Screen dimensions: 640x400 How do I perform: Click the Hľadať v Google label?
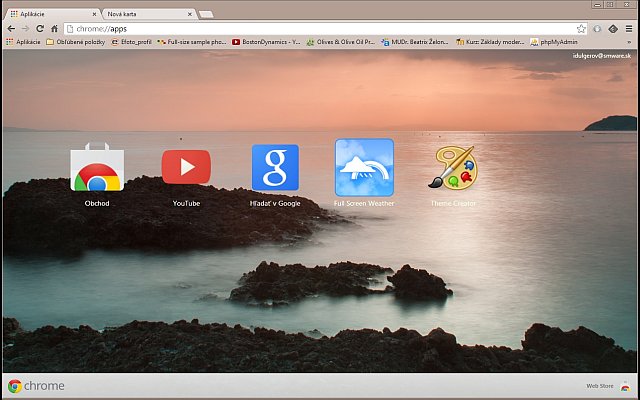275,203
